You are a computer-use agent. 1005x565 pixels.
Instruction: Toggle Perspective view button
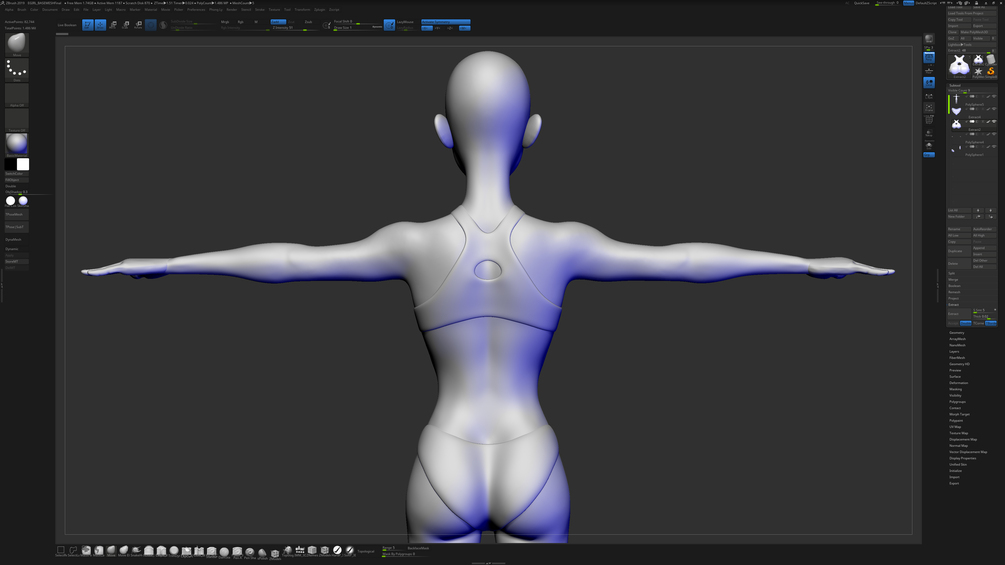[x=929, y=58]
